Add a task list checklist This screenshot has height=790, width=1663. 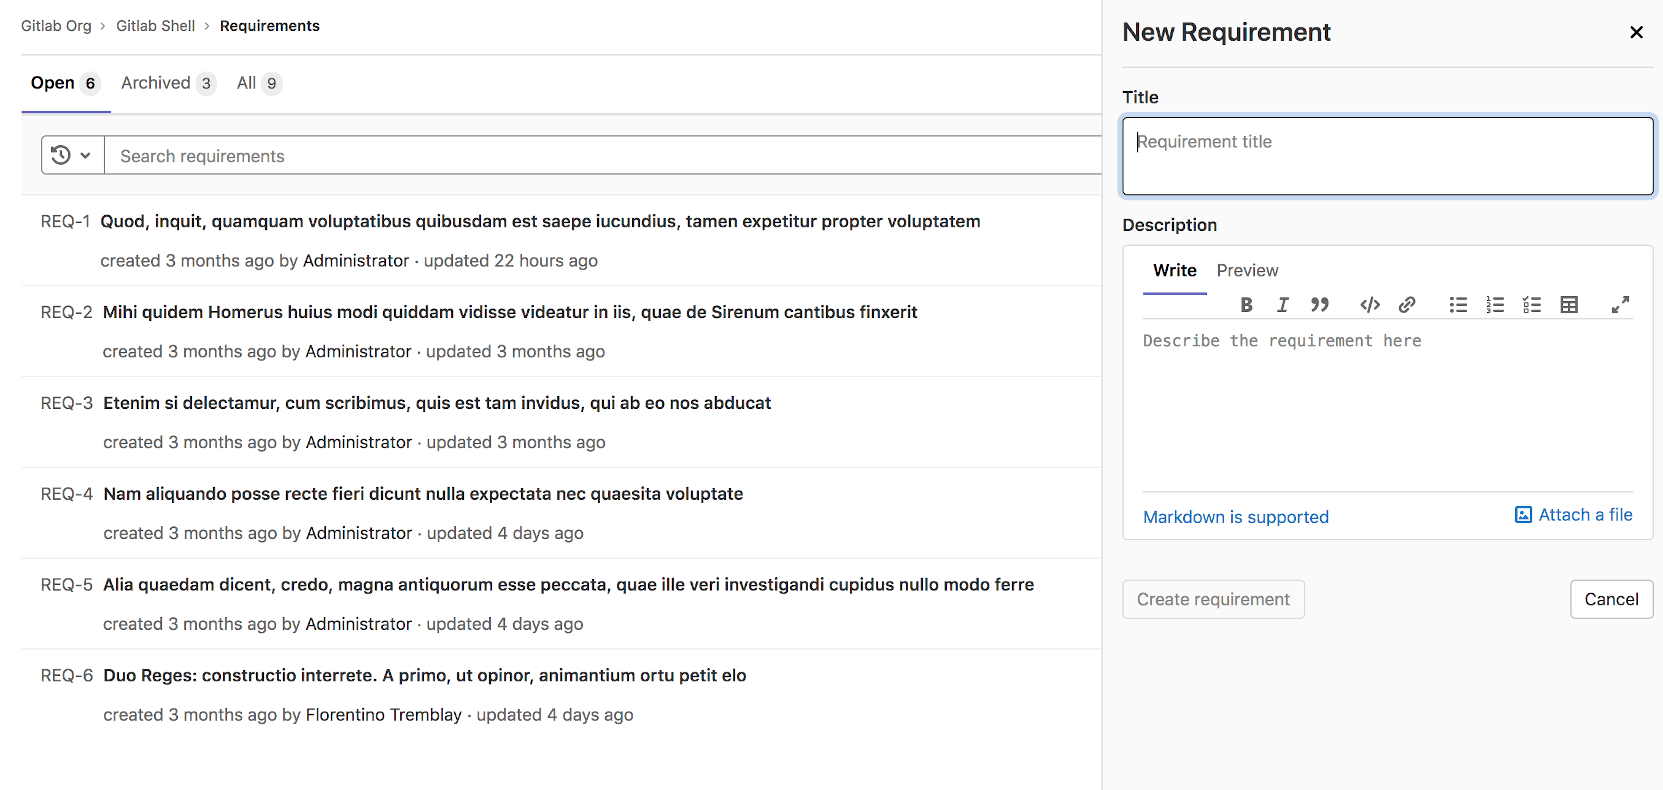coord(1532,305)
